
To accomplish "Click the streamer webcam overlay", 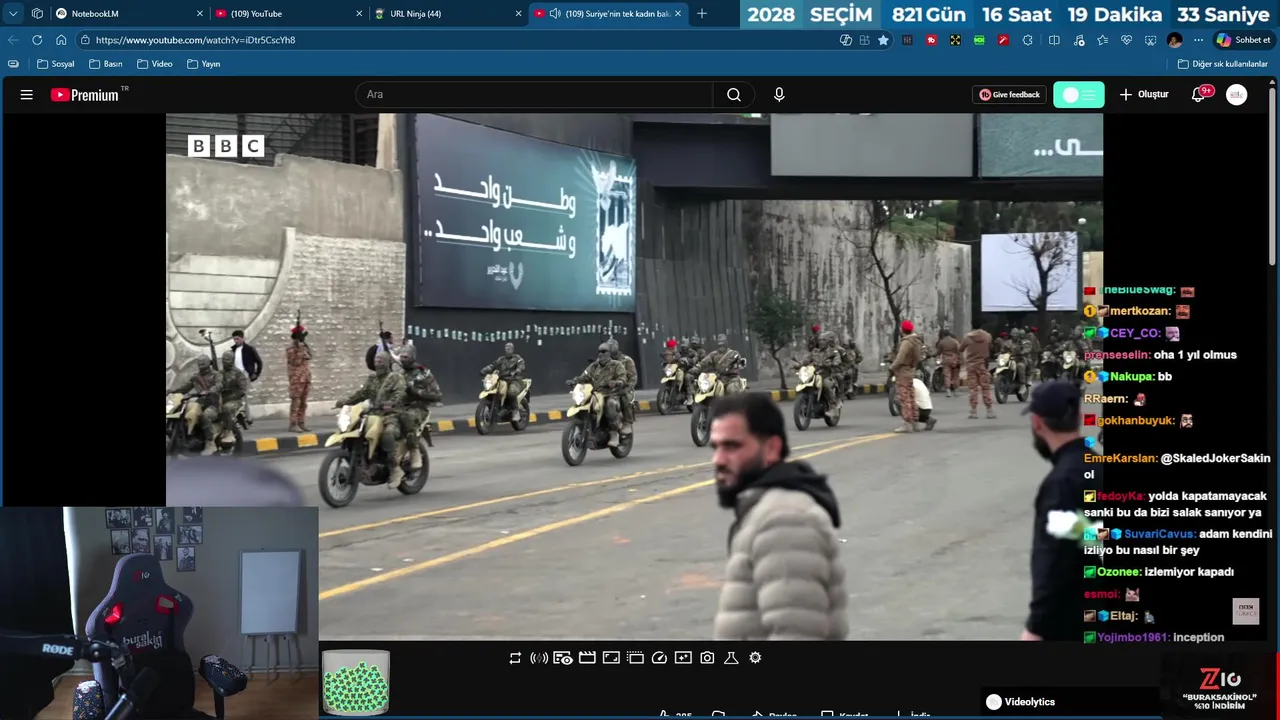I will [160, 613].
